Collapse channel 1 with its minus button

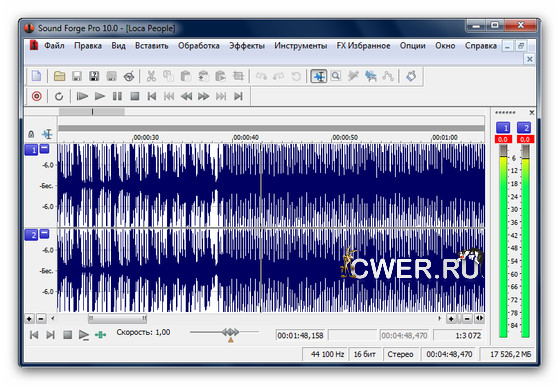point(44,148)
